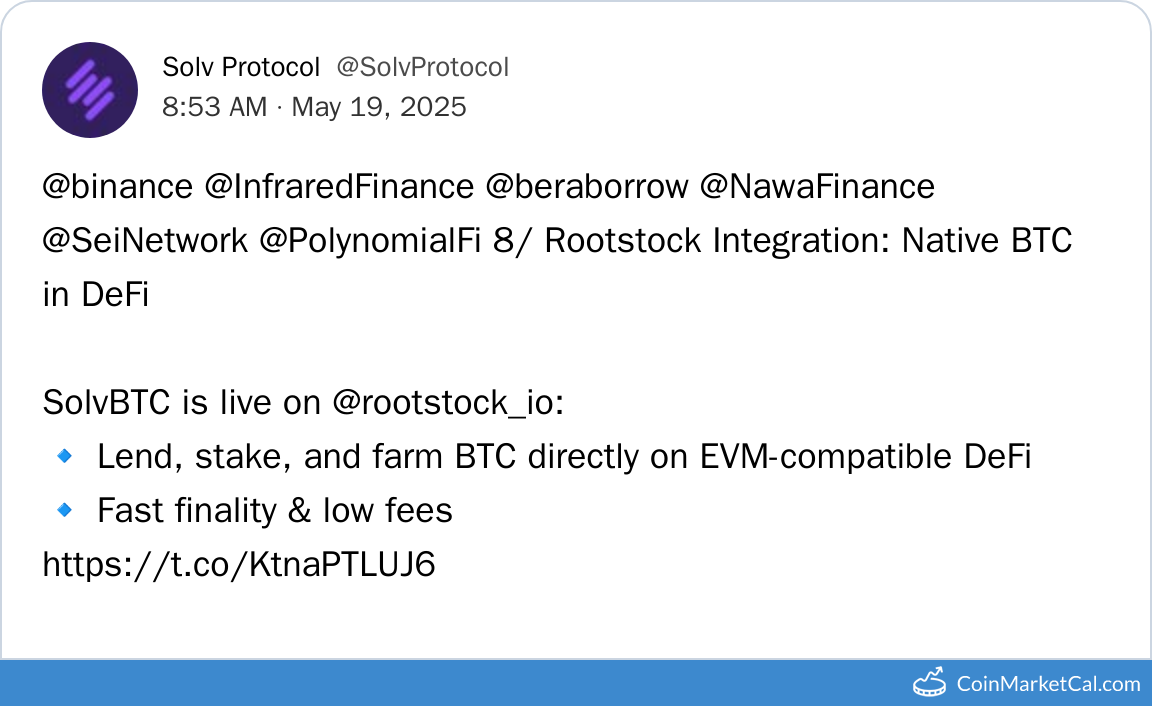Image resolution: width=1152 pixels, height=706 pixels.
Task: Click the 'Fast finality & low fees' line
Action: [x=275, y=511]
